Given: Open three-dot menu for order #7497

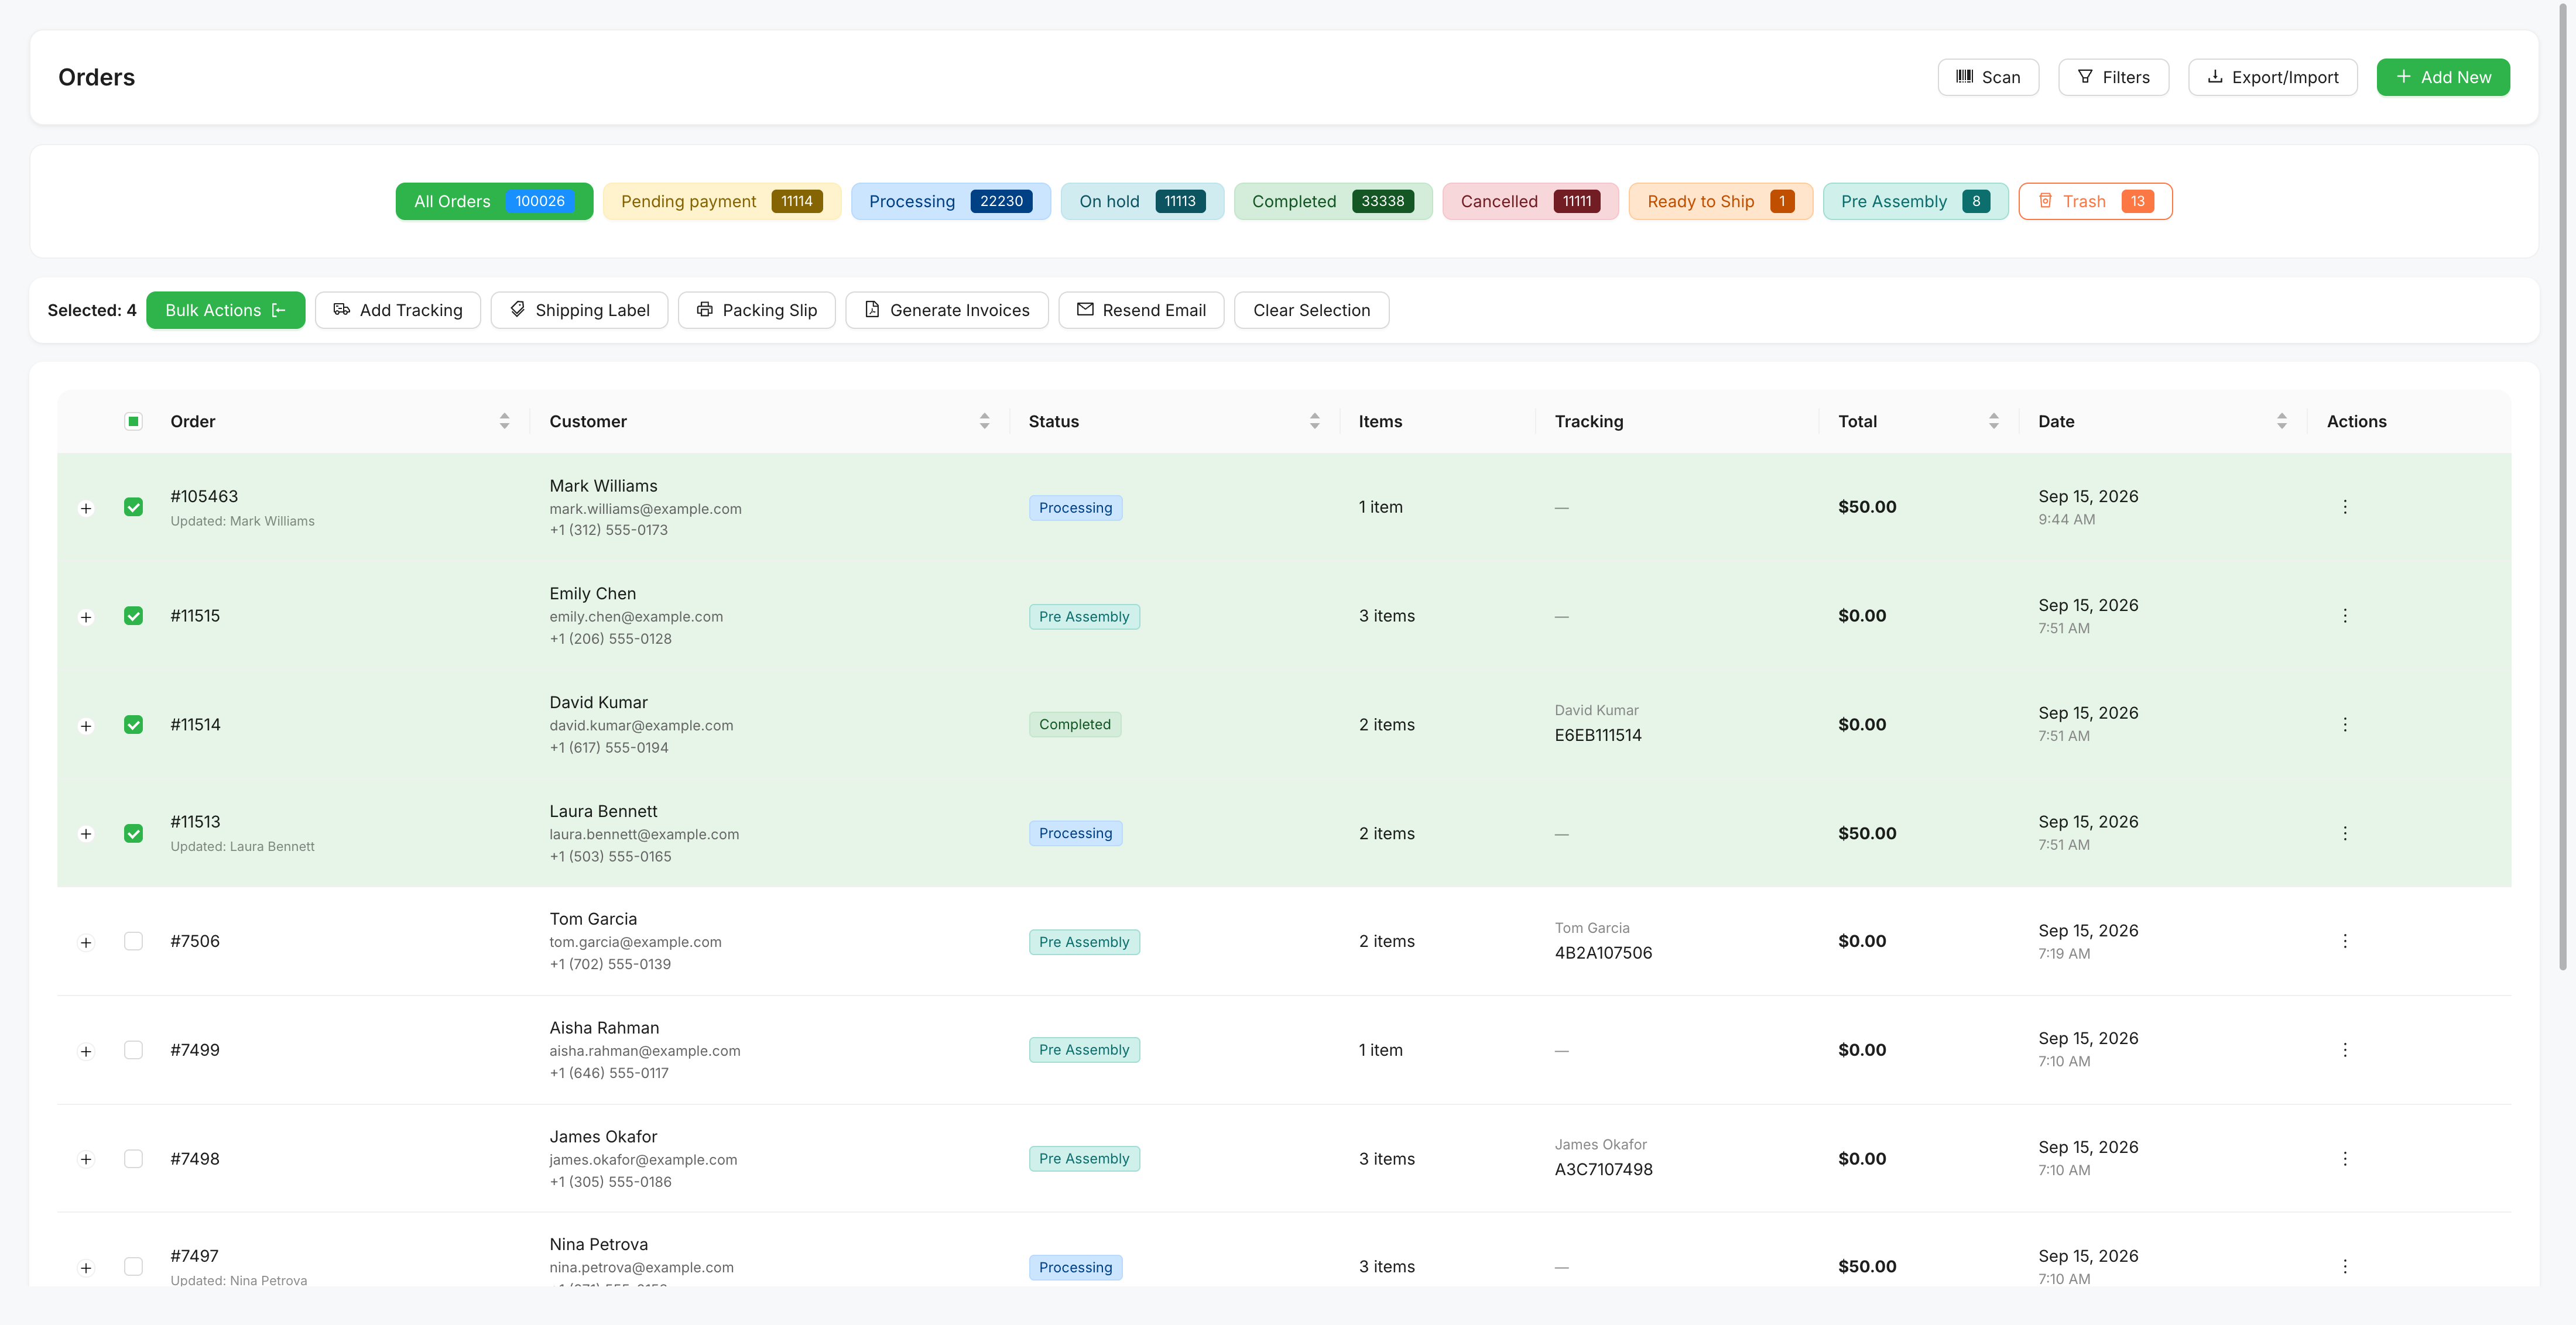Looking at the screenshot, I should [x=2344, y=1267].
